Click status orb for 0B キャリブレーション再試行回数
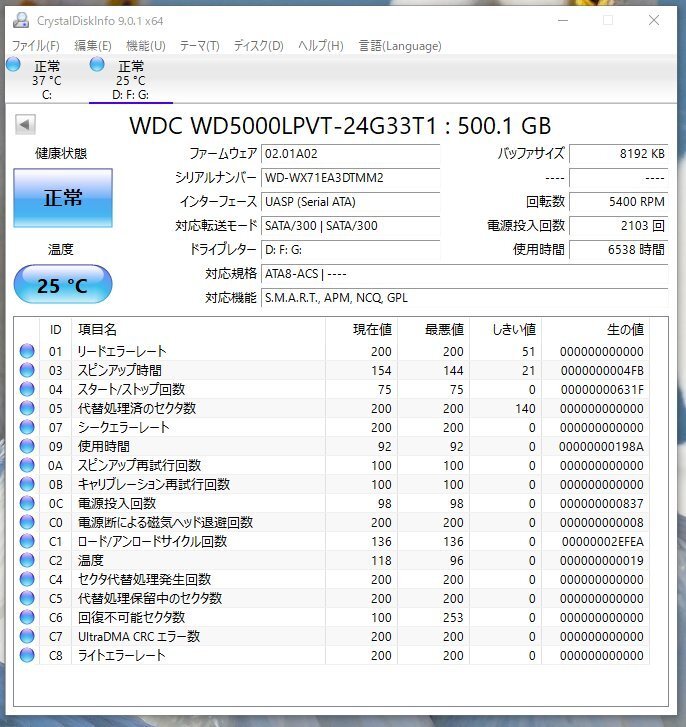Viewport: 686px width, 727px height. point(27,484)
